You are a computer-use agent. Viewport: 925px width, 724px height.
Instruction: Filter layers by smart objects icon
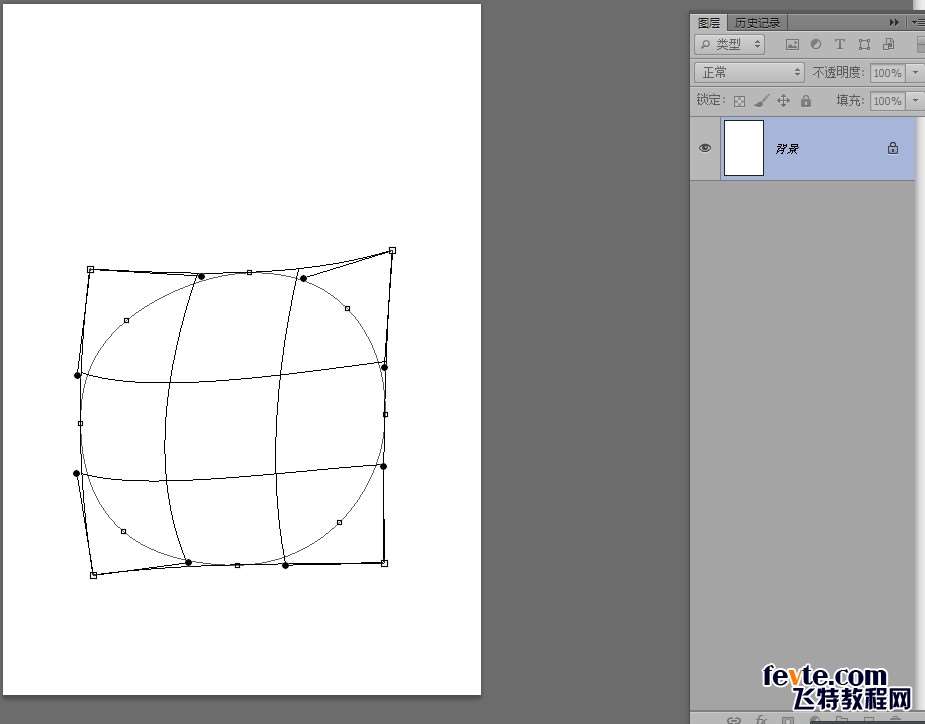coord(888,44)
